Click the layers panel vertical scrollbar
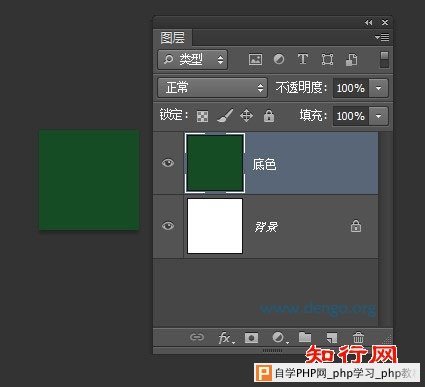The width and height of the screenshot is (425, 387). [x=386, y=229]
